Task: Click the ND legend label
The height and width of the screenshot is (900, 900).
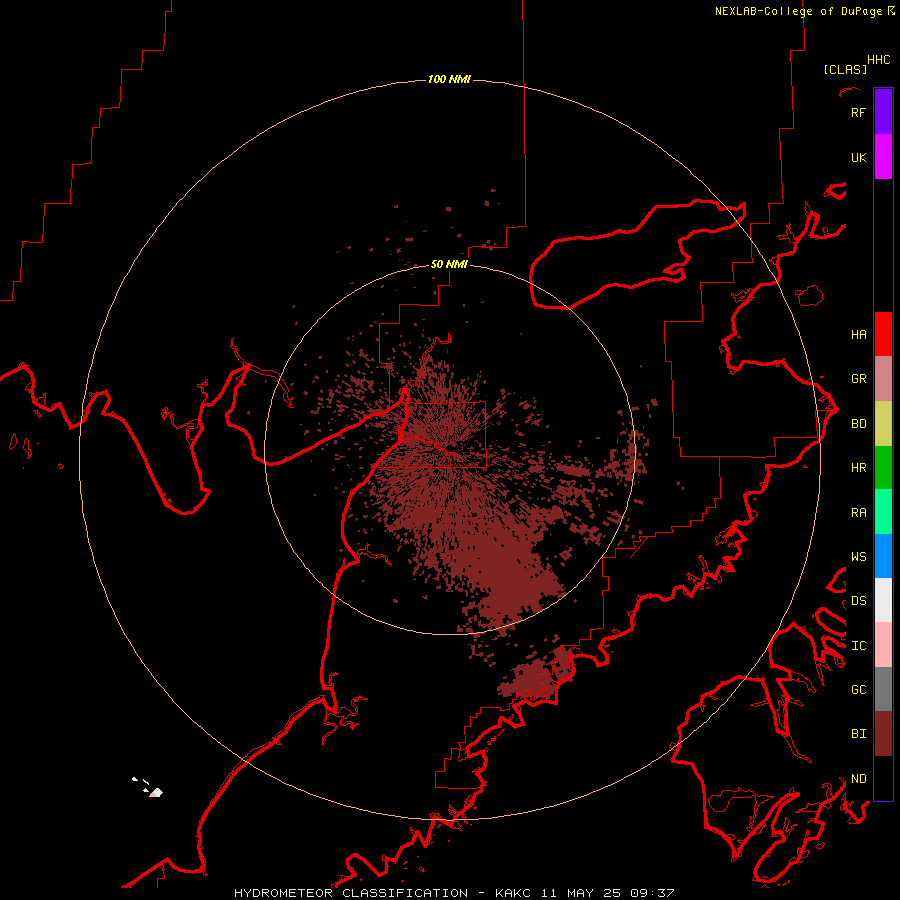Action: 858,779
